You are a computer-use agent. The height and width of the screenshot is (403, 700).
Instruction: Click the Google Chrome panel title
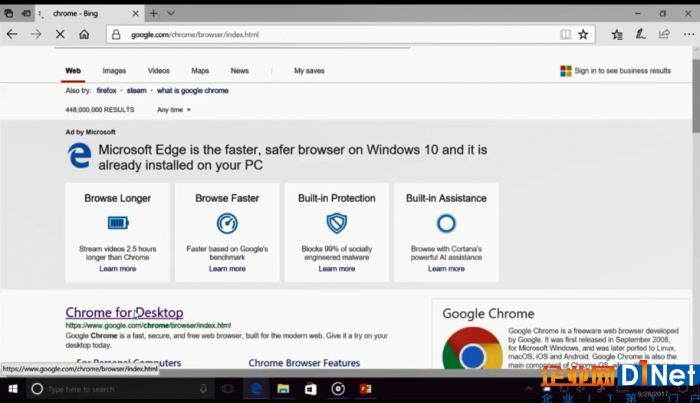488,314
